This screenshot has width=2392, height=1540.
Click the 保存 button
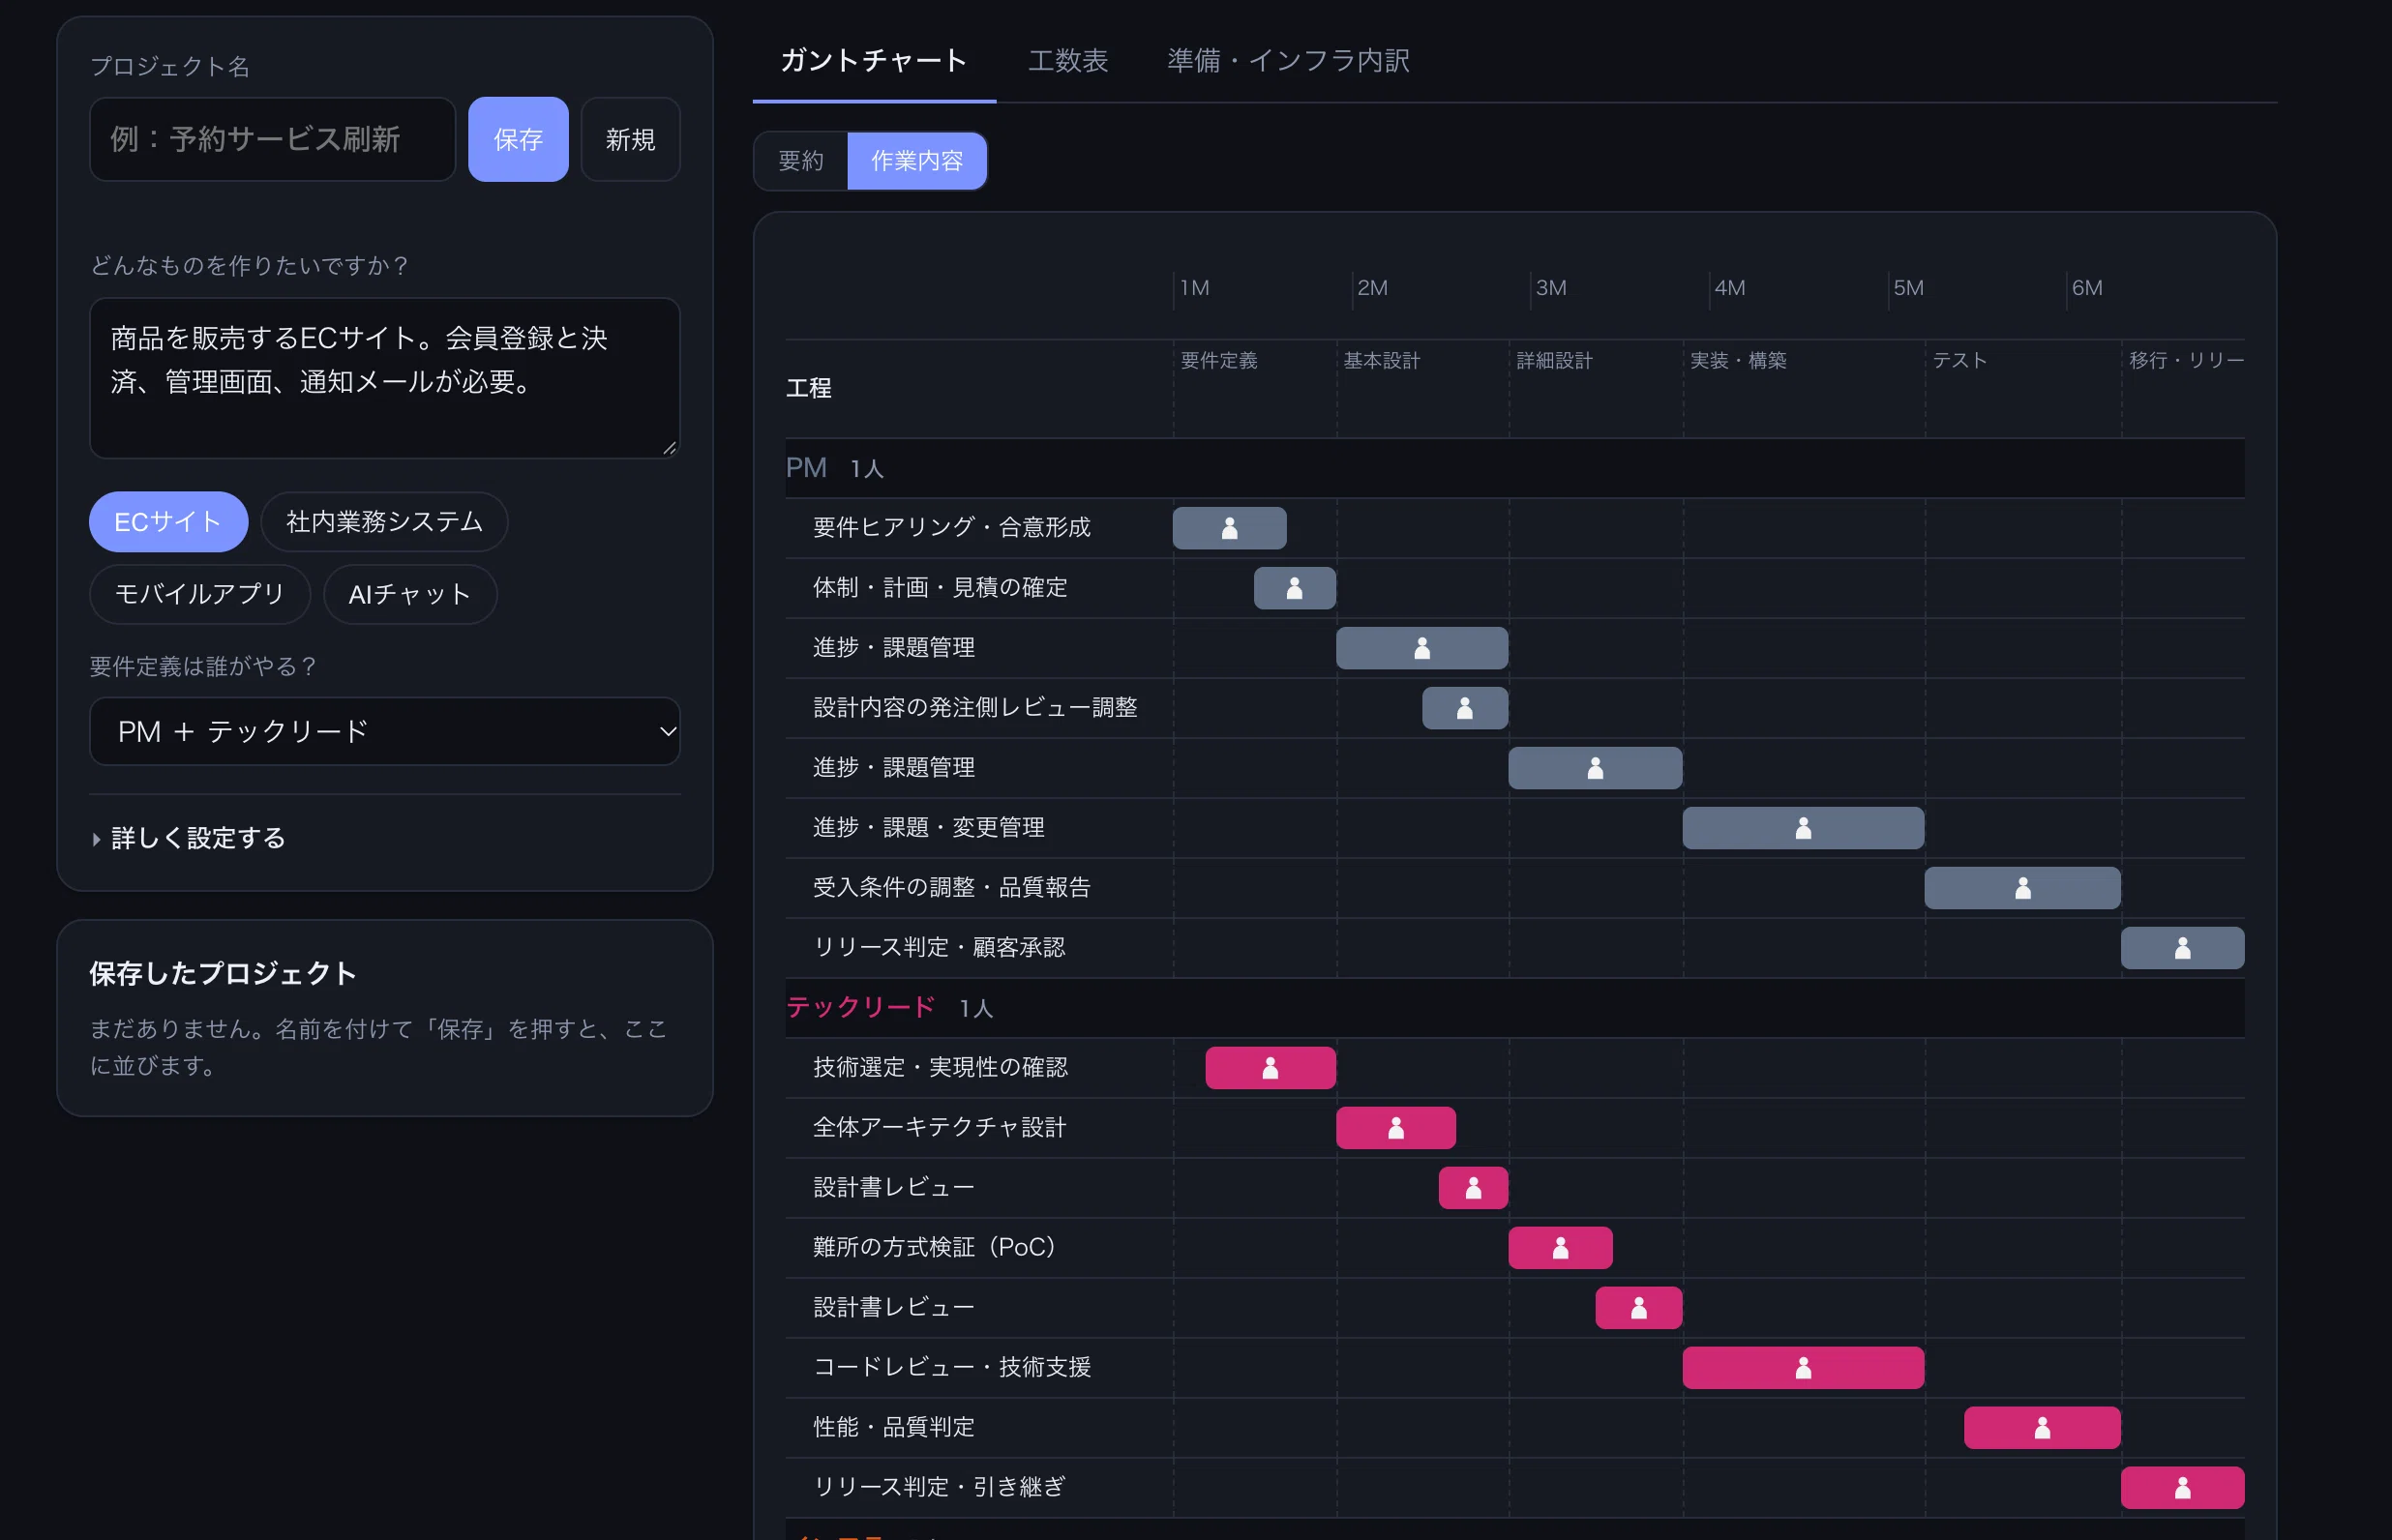pyautogui.click(x=518, y=139)
